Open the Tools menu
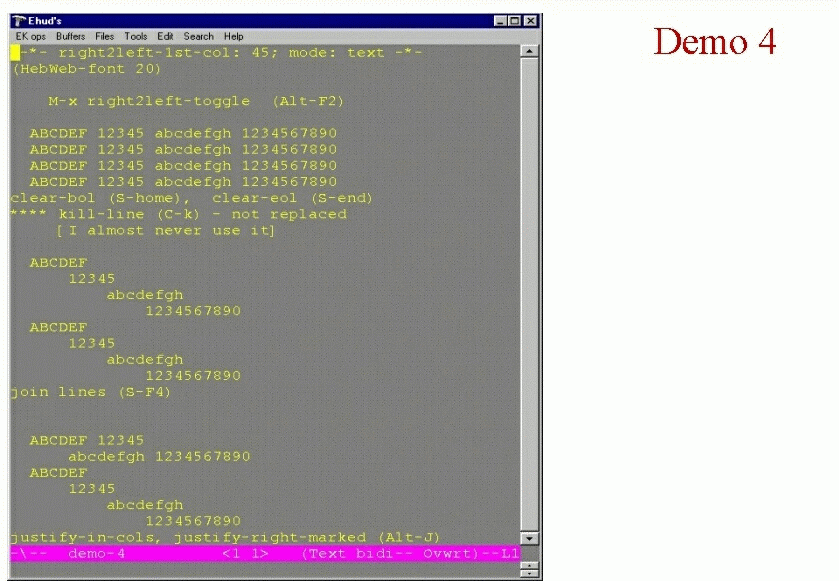This screenshot has width=839, height=581. tap(136, 36)
